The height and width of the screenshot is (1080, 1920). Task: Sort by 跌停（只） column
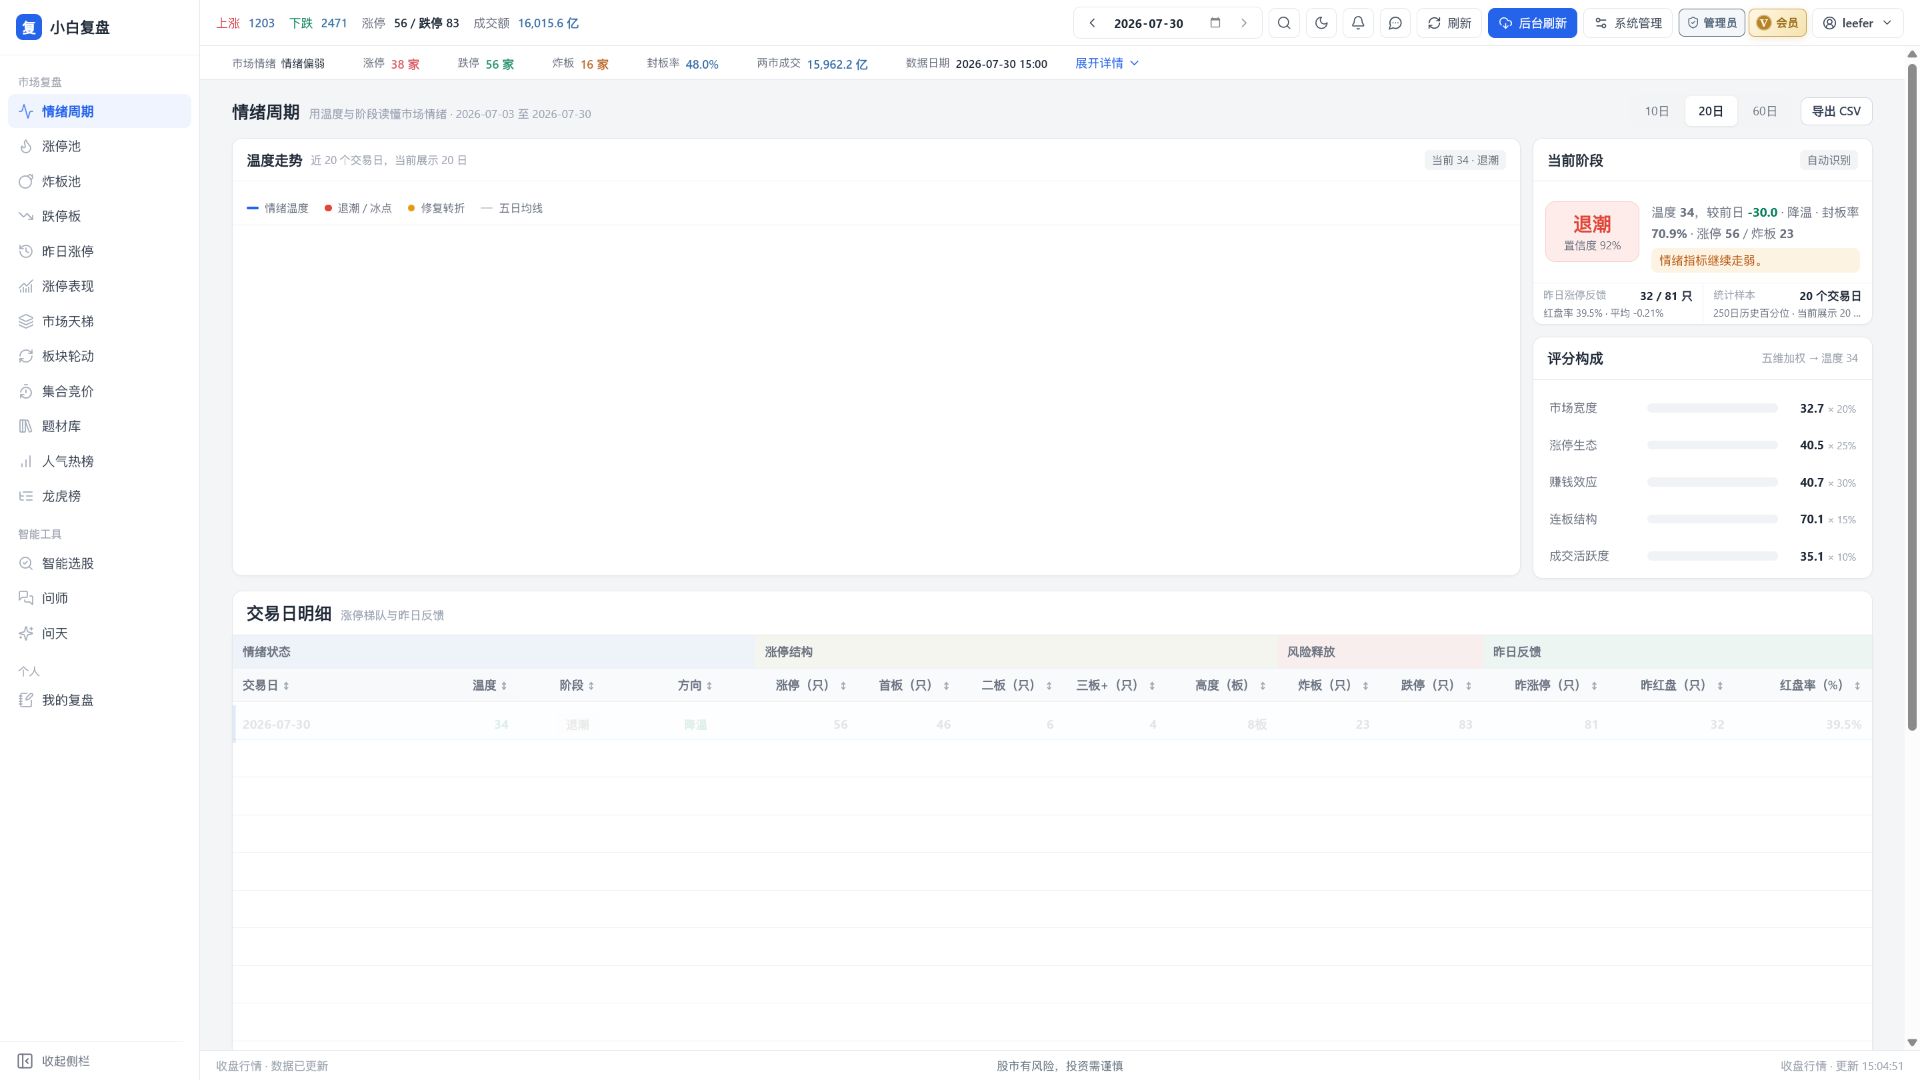(x=1437, y=685)
